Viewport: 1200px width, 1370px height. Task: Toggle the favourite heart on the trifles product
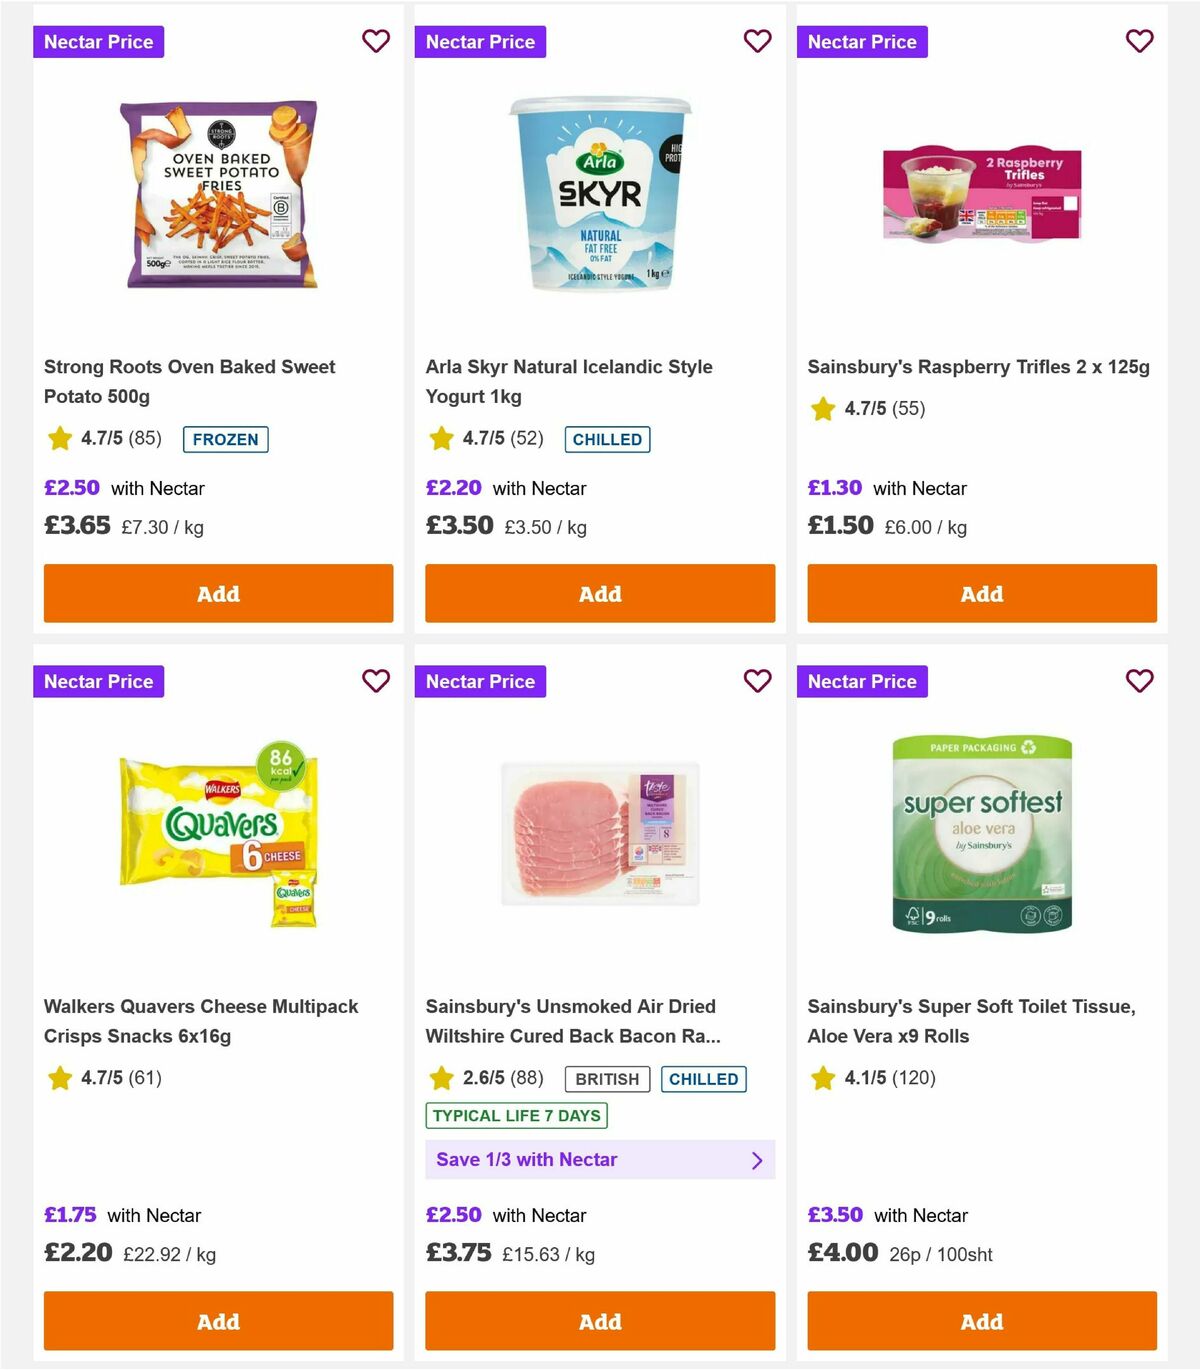pyautogui.click(x=1139, y=41)
